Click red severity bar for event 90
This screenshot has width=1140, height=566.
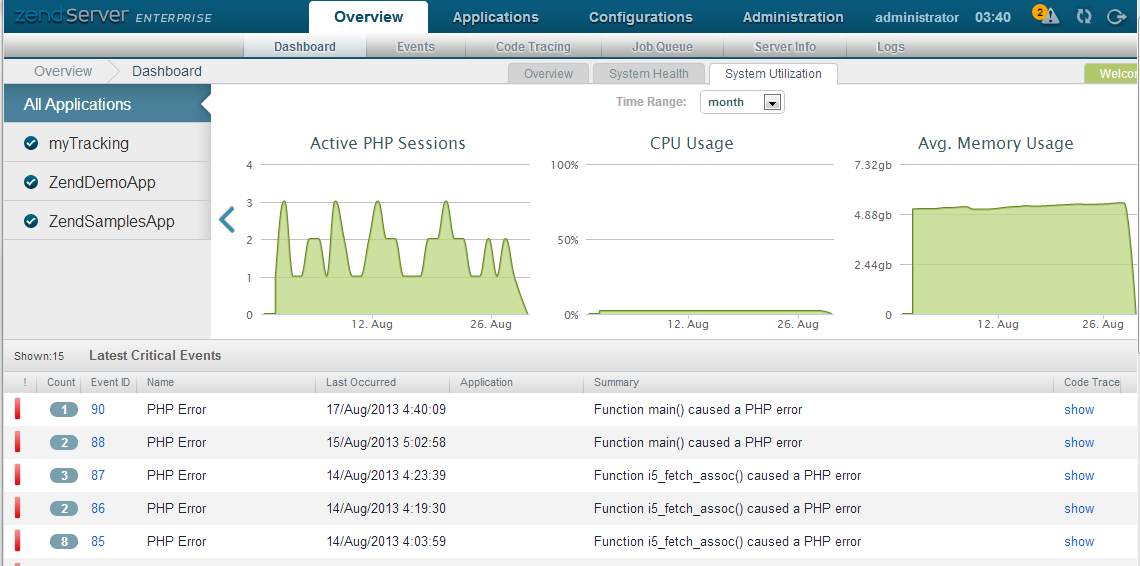coord(17,410)
